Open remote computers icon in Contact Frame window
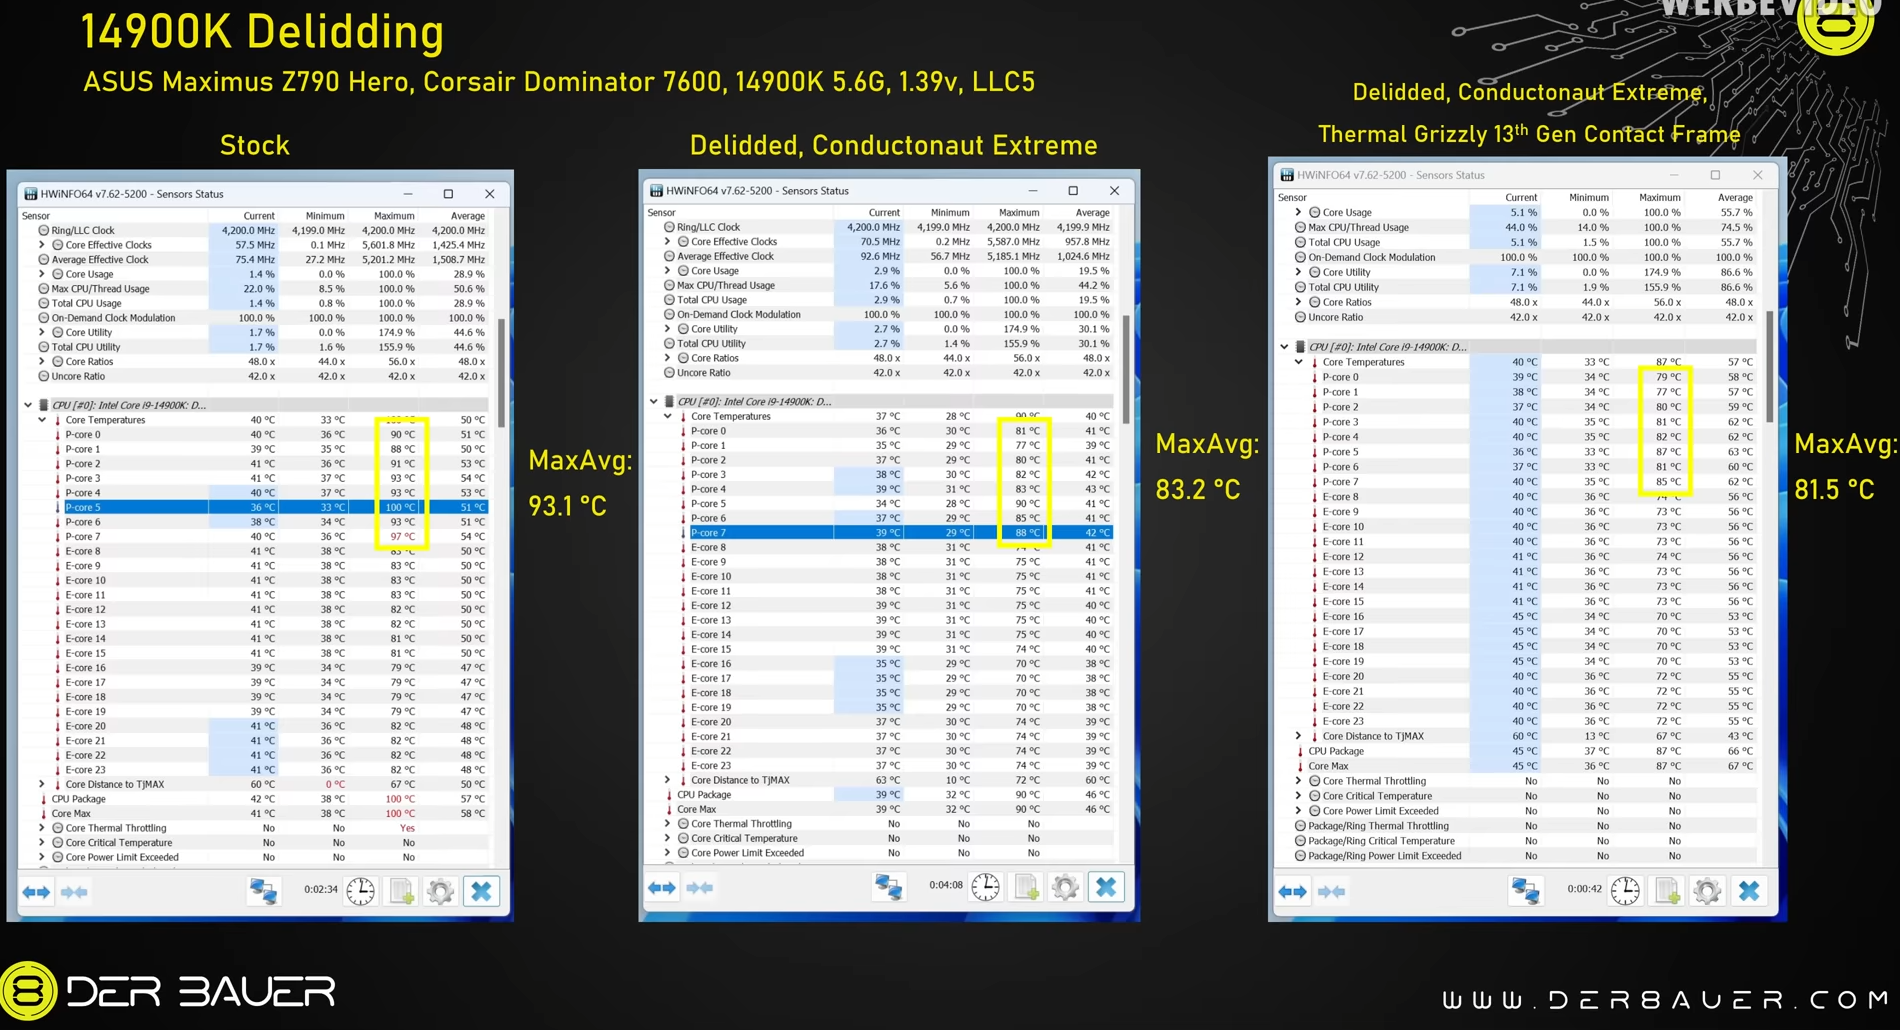The image size is (1900, 1030). coord(1526,890)
